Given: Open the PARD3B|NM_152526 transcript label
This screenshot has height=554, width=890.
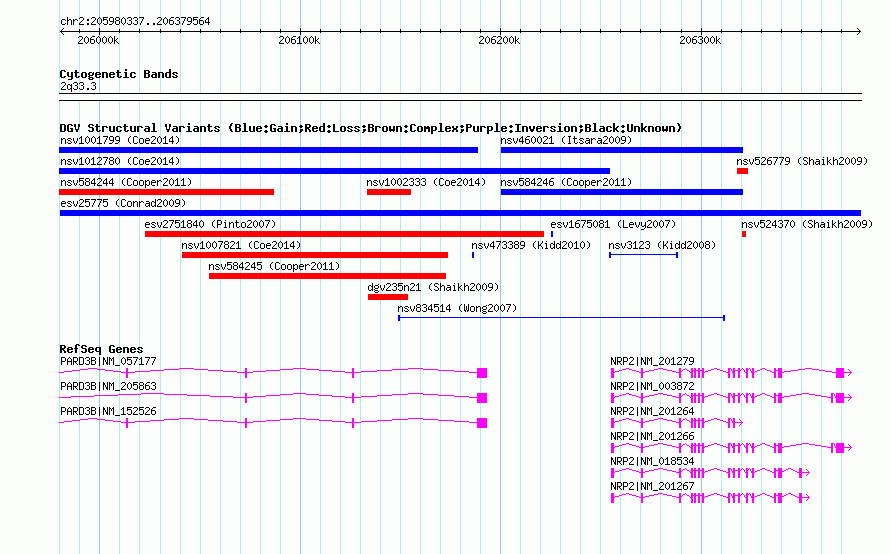Looking at the screenshot, I should [x=108, y=411].
